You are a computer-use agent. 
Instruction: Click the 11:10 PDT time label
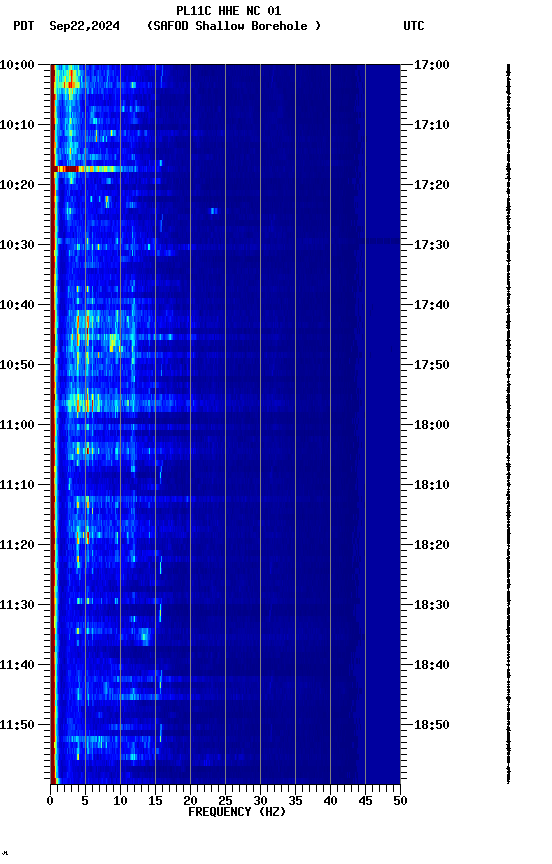click(x=17, y=485)
